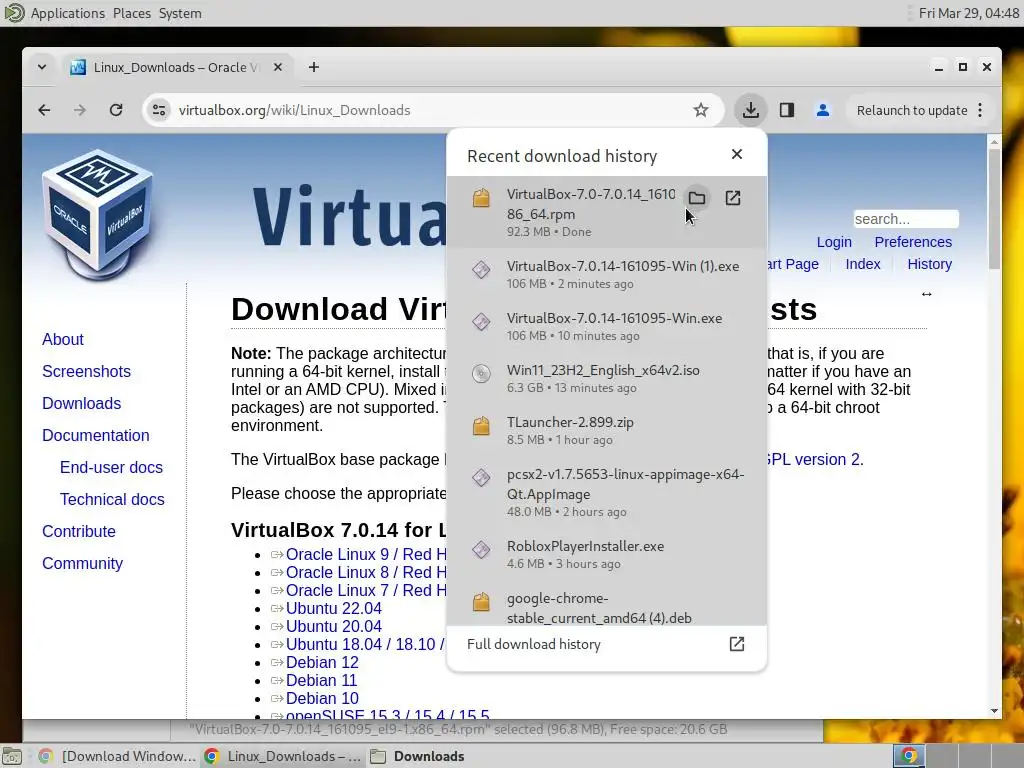Click the page vertical scrollbar thumb
The height and width of the screenshot is (768, 1024).
point(995,209)
